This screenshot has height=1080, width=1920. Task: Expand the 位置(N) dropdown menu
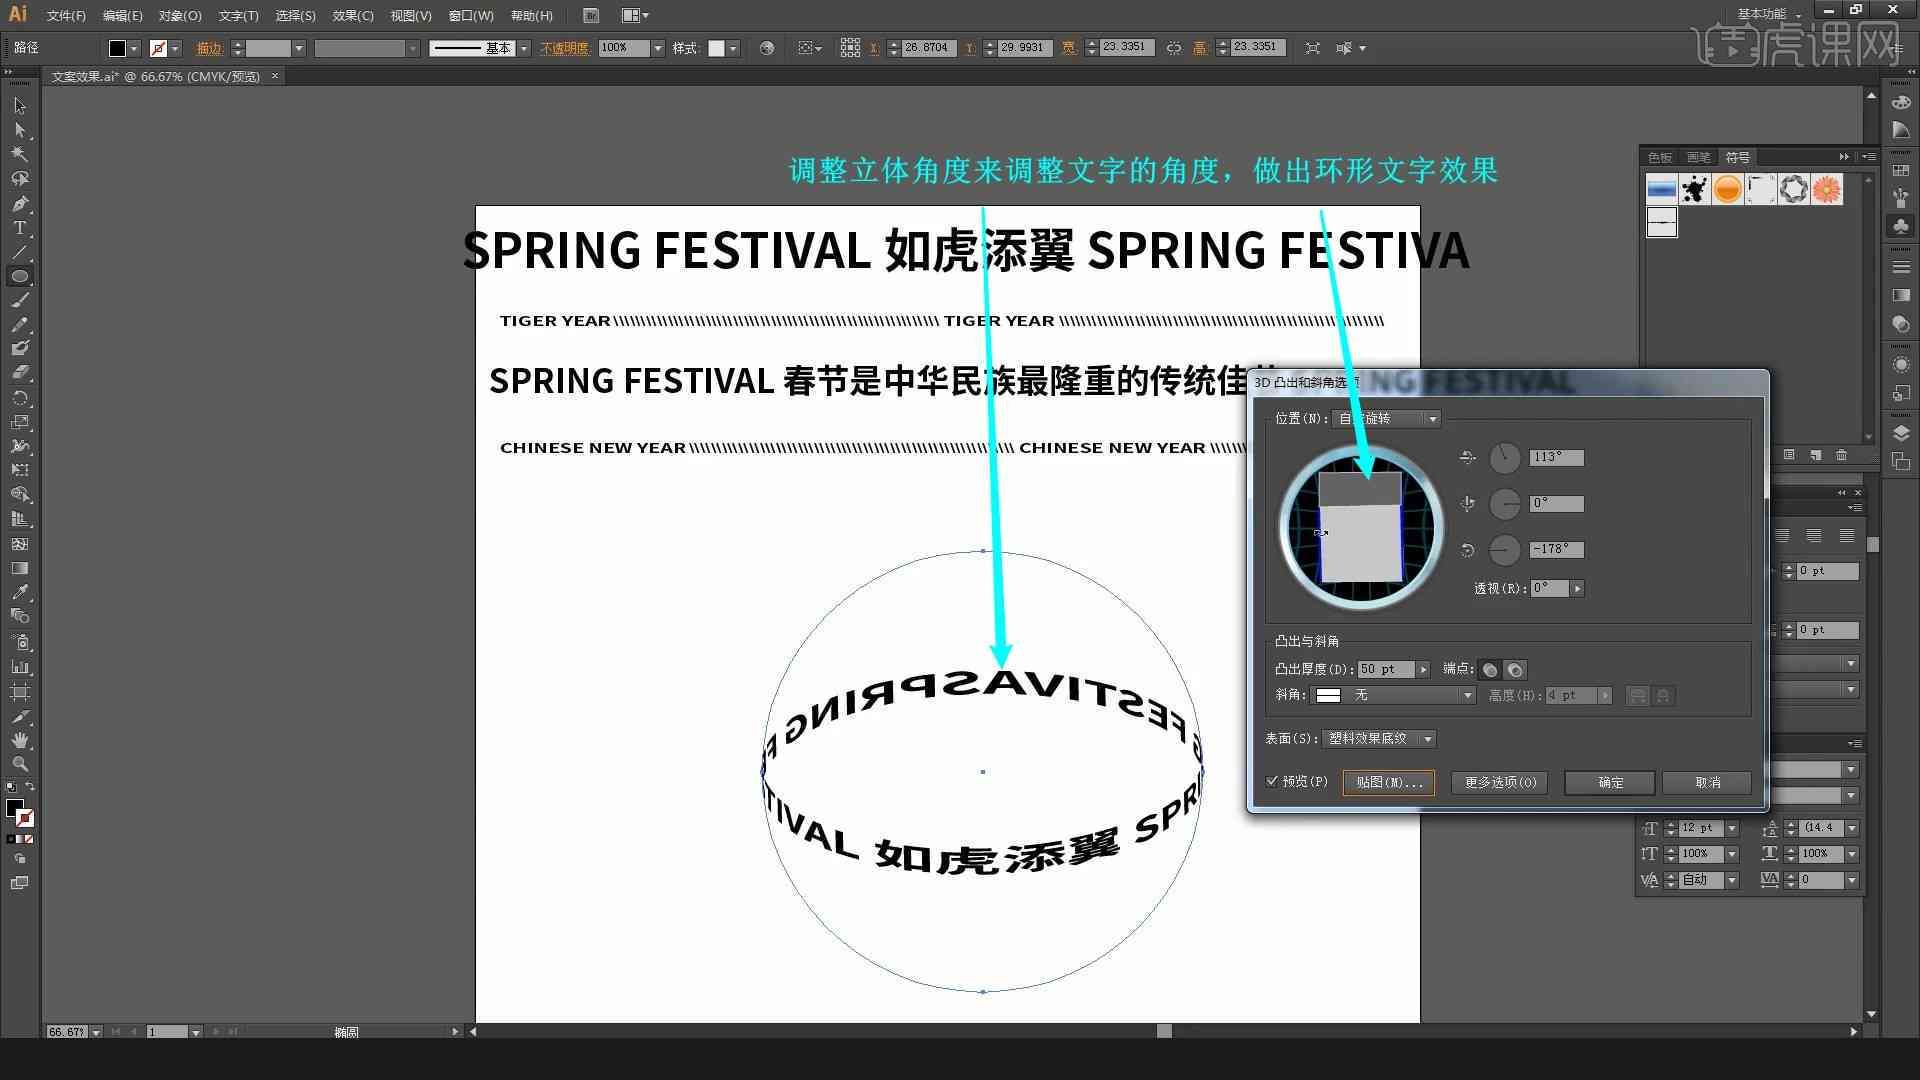tap(1431, 418)
